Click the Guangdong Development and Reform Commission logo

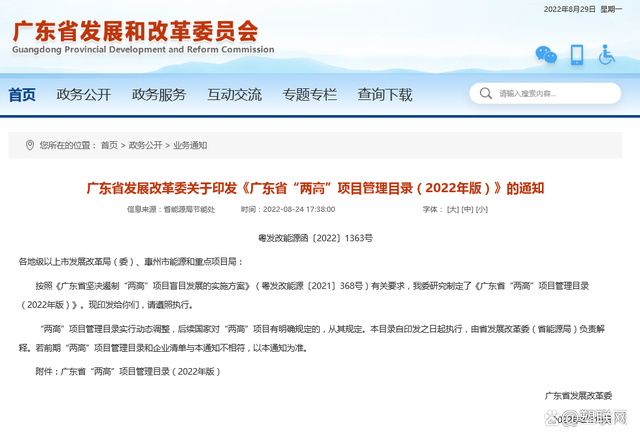140,38
